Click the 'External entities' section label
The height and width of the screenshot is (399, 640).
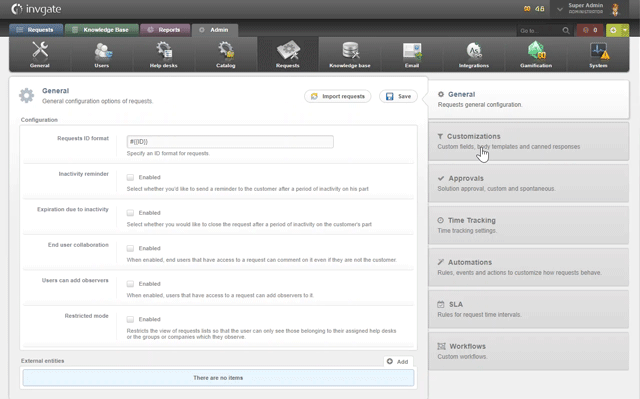[42, 361]
